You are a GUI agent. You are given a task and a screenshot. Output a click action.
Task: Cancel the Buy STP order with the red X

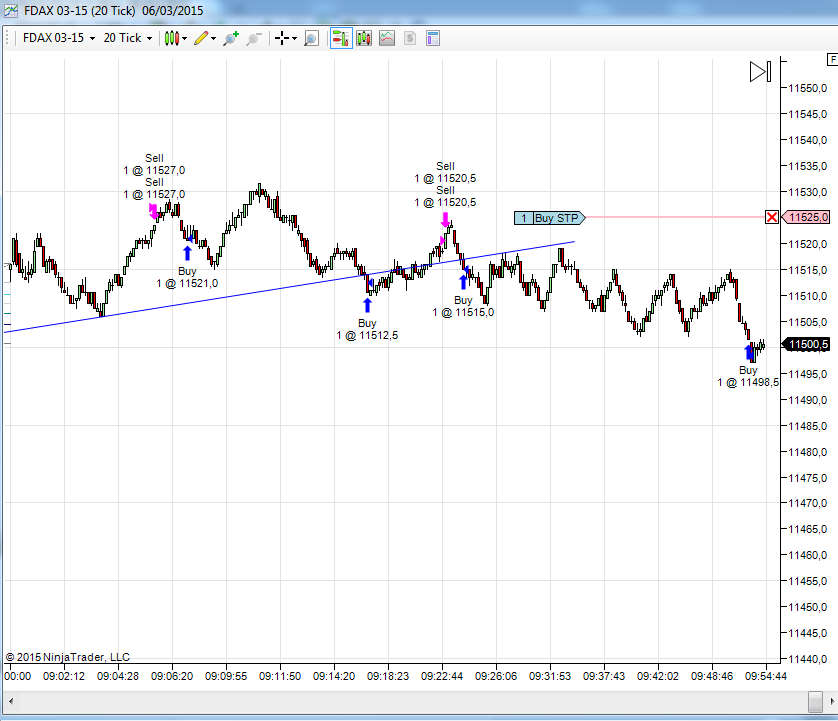click(x=772, y=218)
